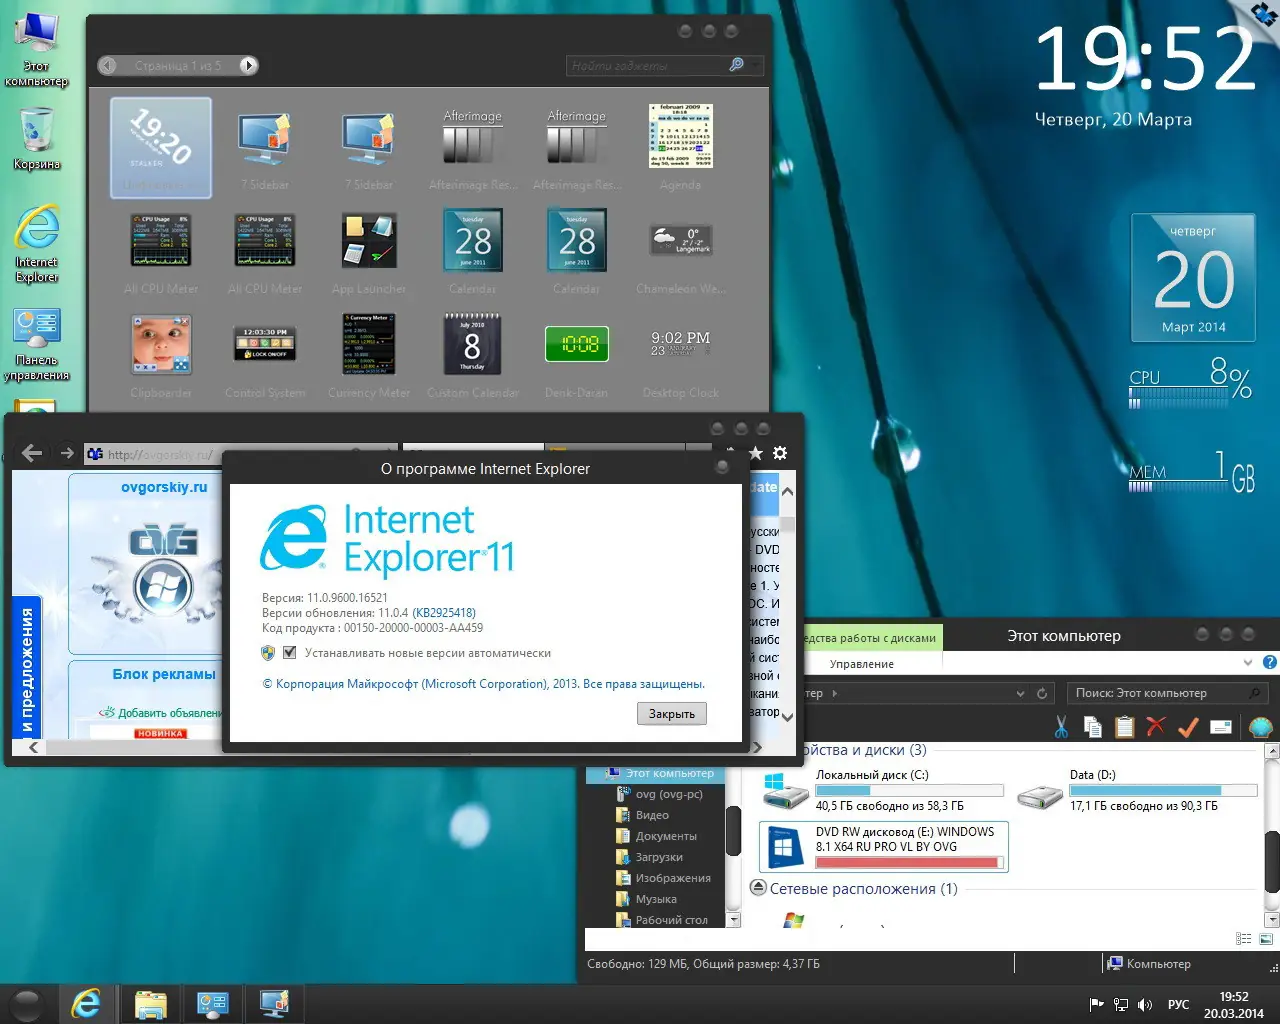Open the Recycle Bin (Корзина) desktop icon
Image resolution: width=1280 pixels, height=1024 pixels.
[x=37, y=137]
